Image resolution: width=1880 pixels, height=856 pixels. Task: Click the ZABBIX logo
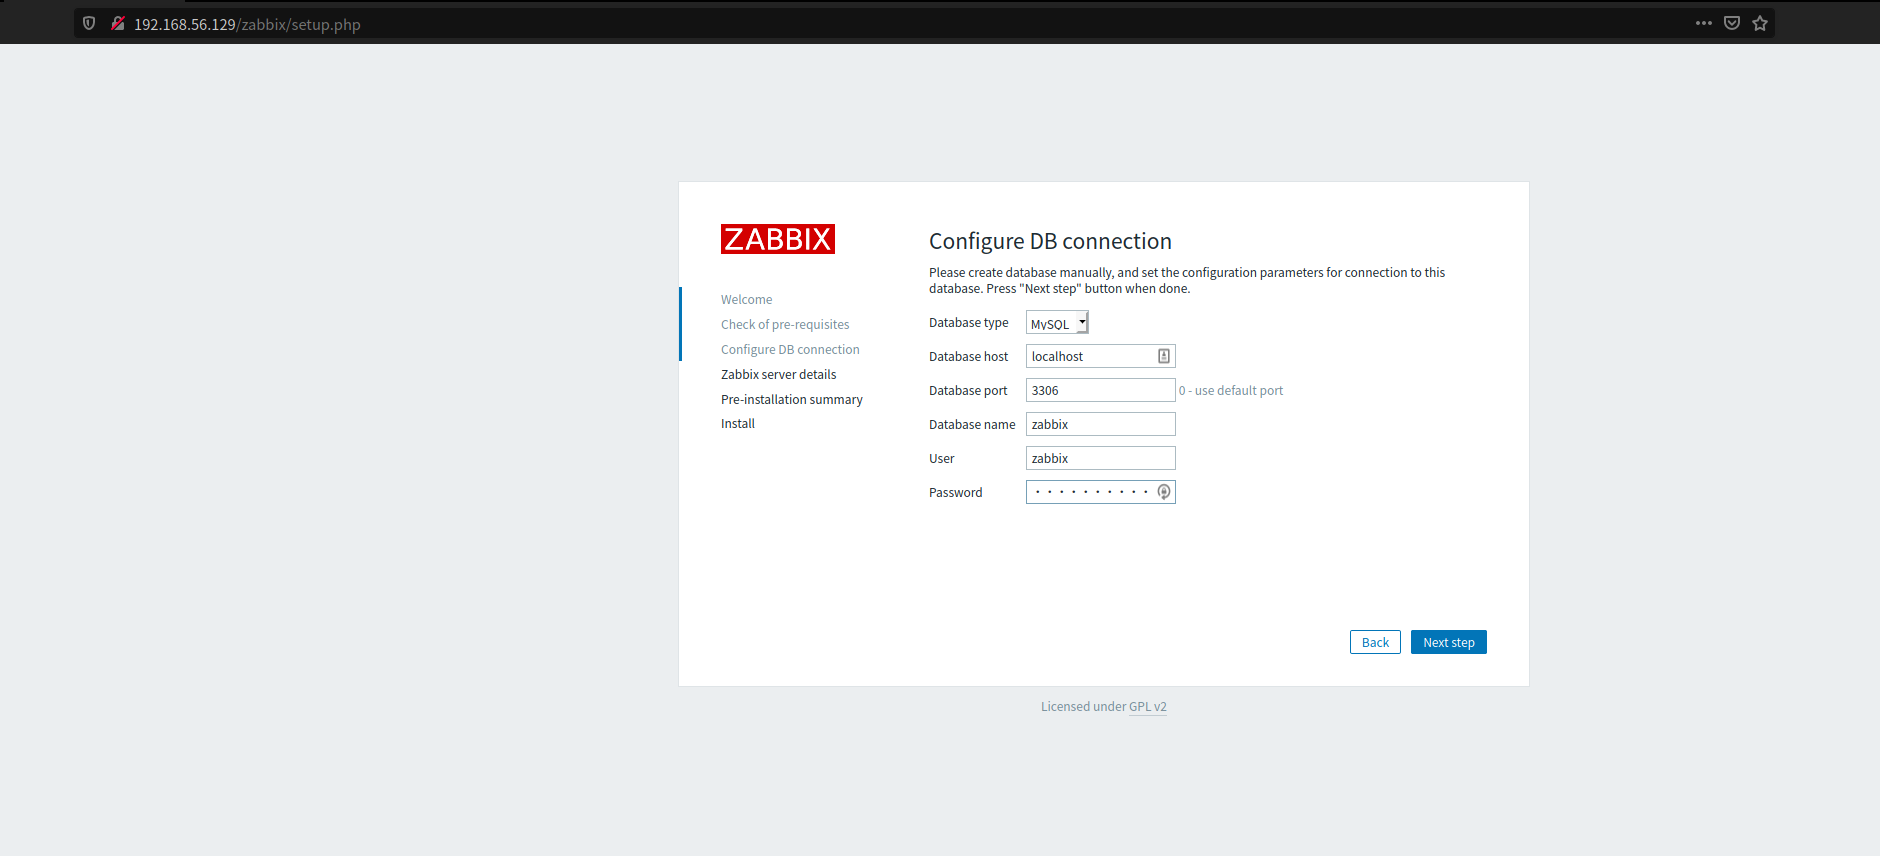pos(778,239)
